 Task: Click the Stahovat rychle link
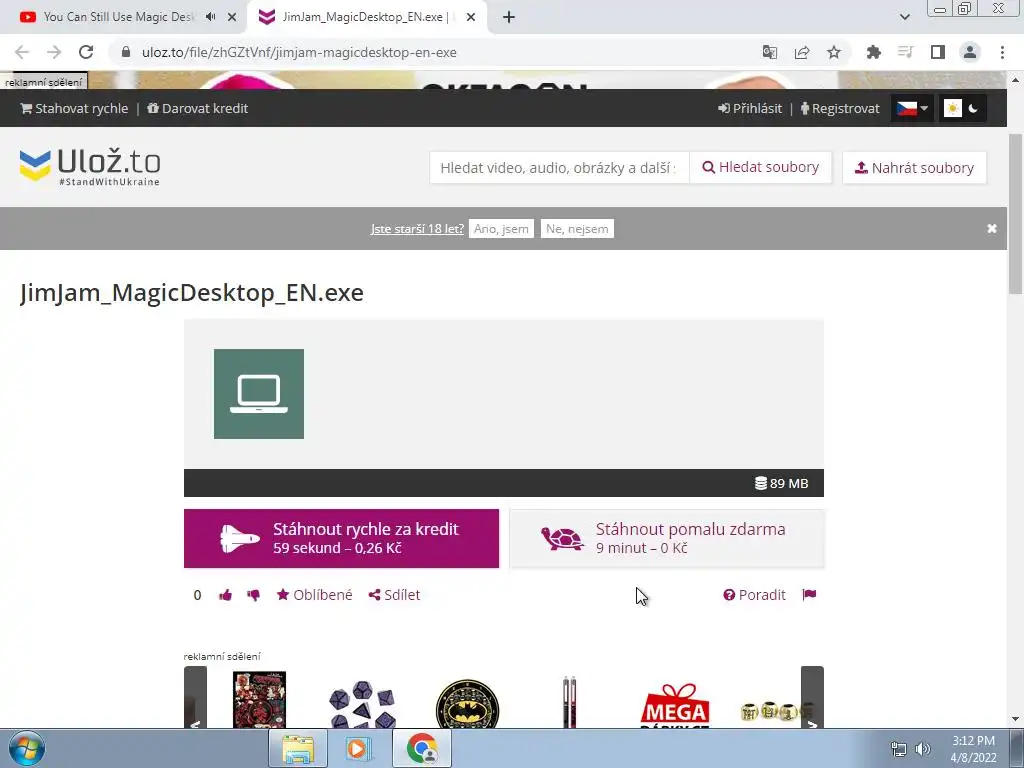point(74,108)
